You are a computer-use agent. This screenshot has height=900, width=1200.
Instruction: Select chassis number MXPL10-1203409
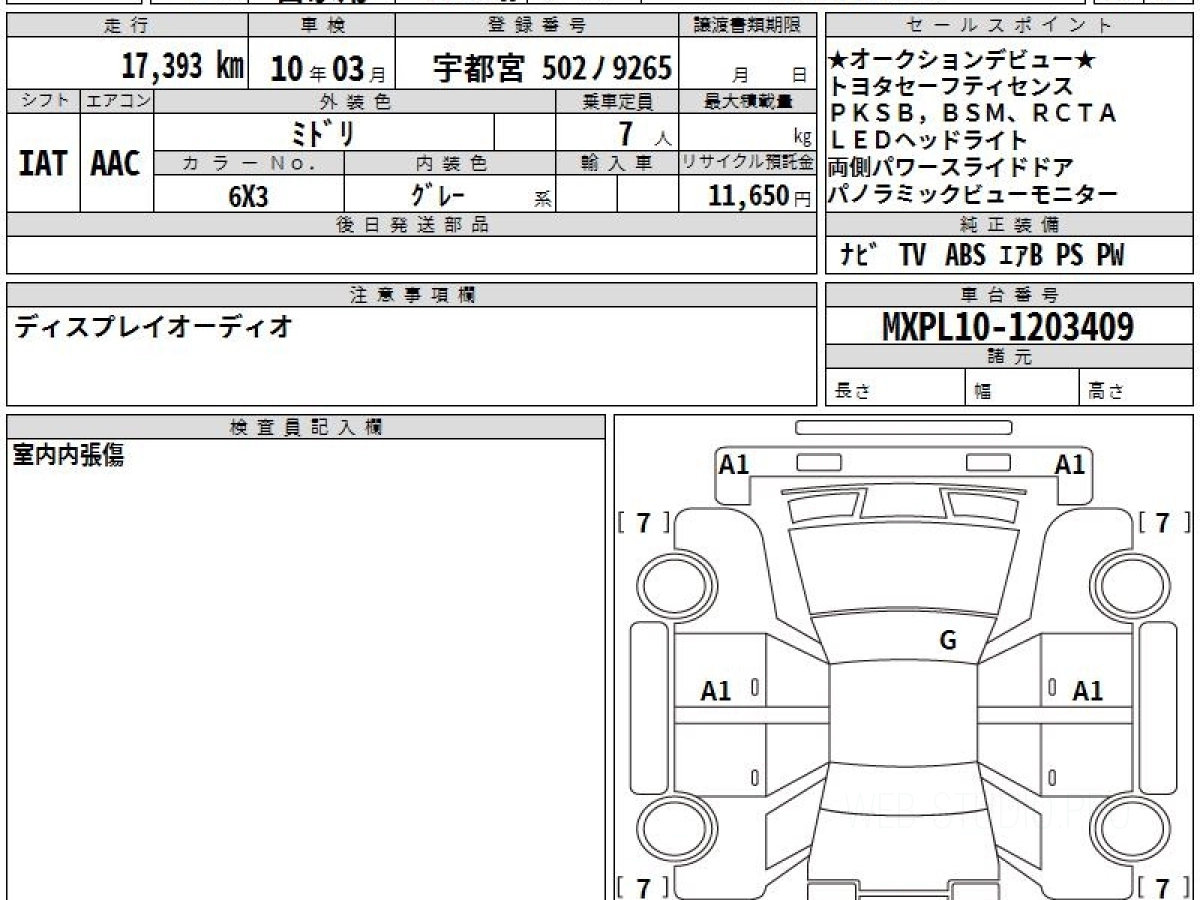pos(1008,326)
